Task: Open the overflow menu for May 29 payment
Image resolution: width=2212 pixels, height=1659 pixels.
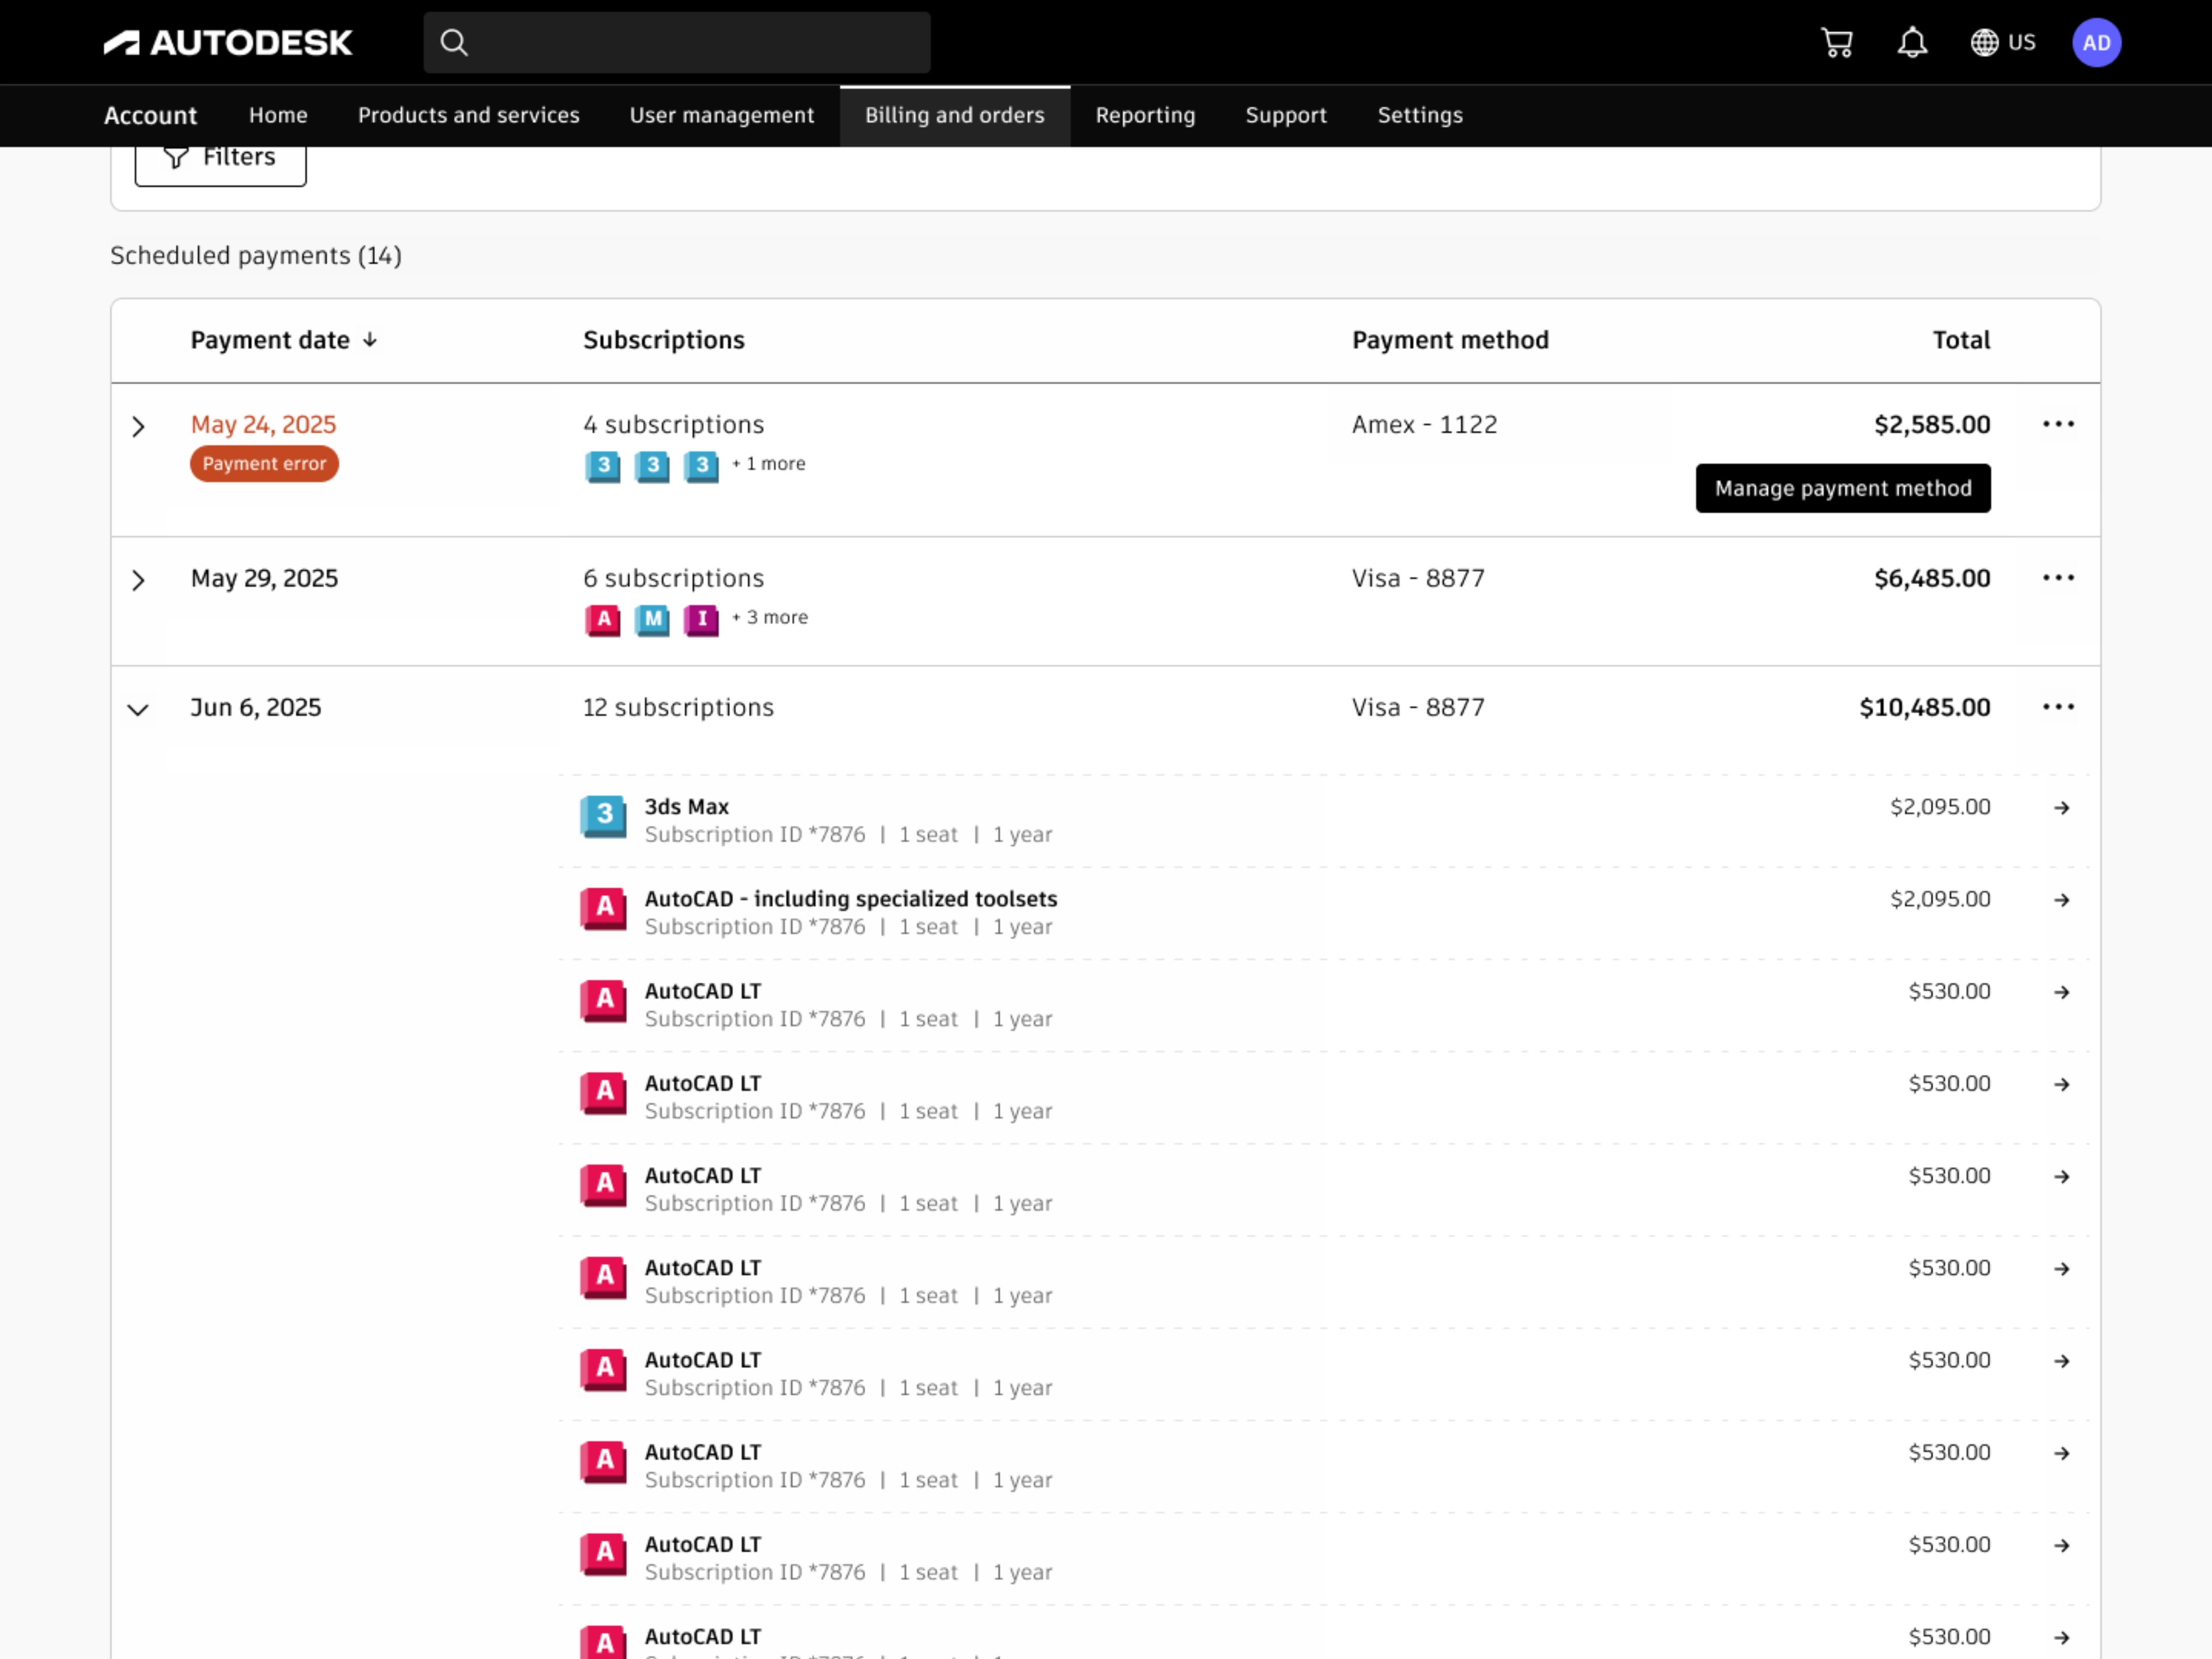Action: pyautogui.click(x=2059, y=578)
